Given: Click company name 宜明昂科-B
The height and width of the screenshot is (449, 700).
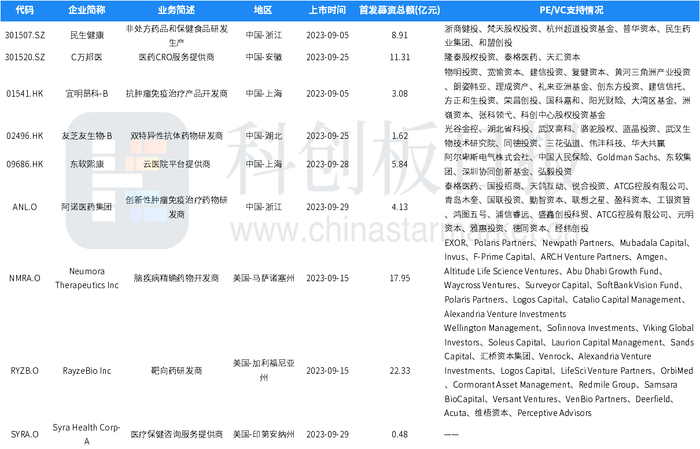Looking at the screenshot, I should (x=87, y=94).
